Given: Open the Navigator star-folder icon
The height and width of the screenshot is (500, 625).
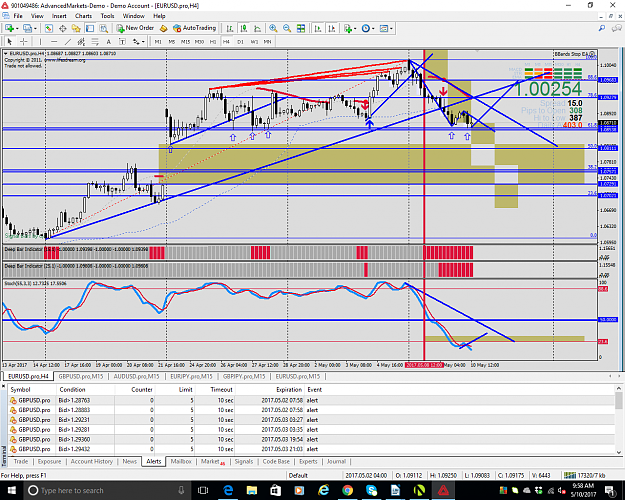Looking at the screenshot, I should point(76,28).
